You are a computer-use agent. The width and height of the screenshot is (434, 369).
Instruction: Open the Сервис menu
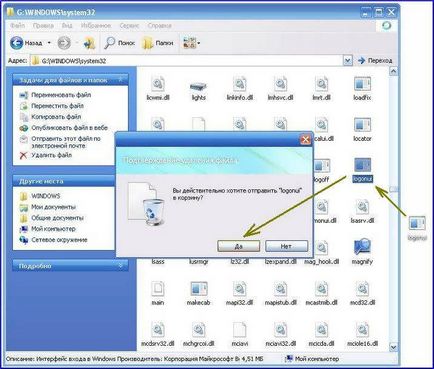129,25
